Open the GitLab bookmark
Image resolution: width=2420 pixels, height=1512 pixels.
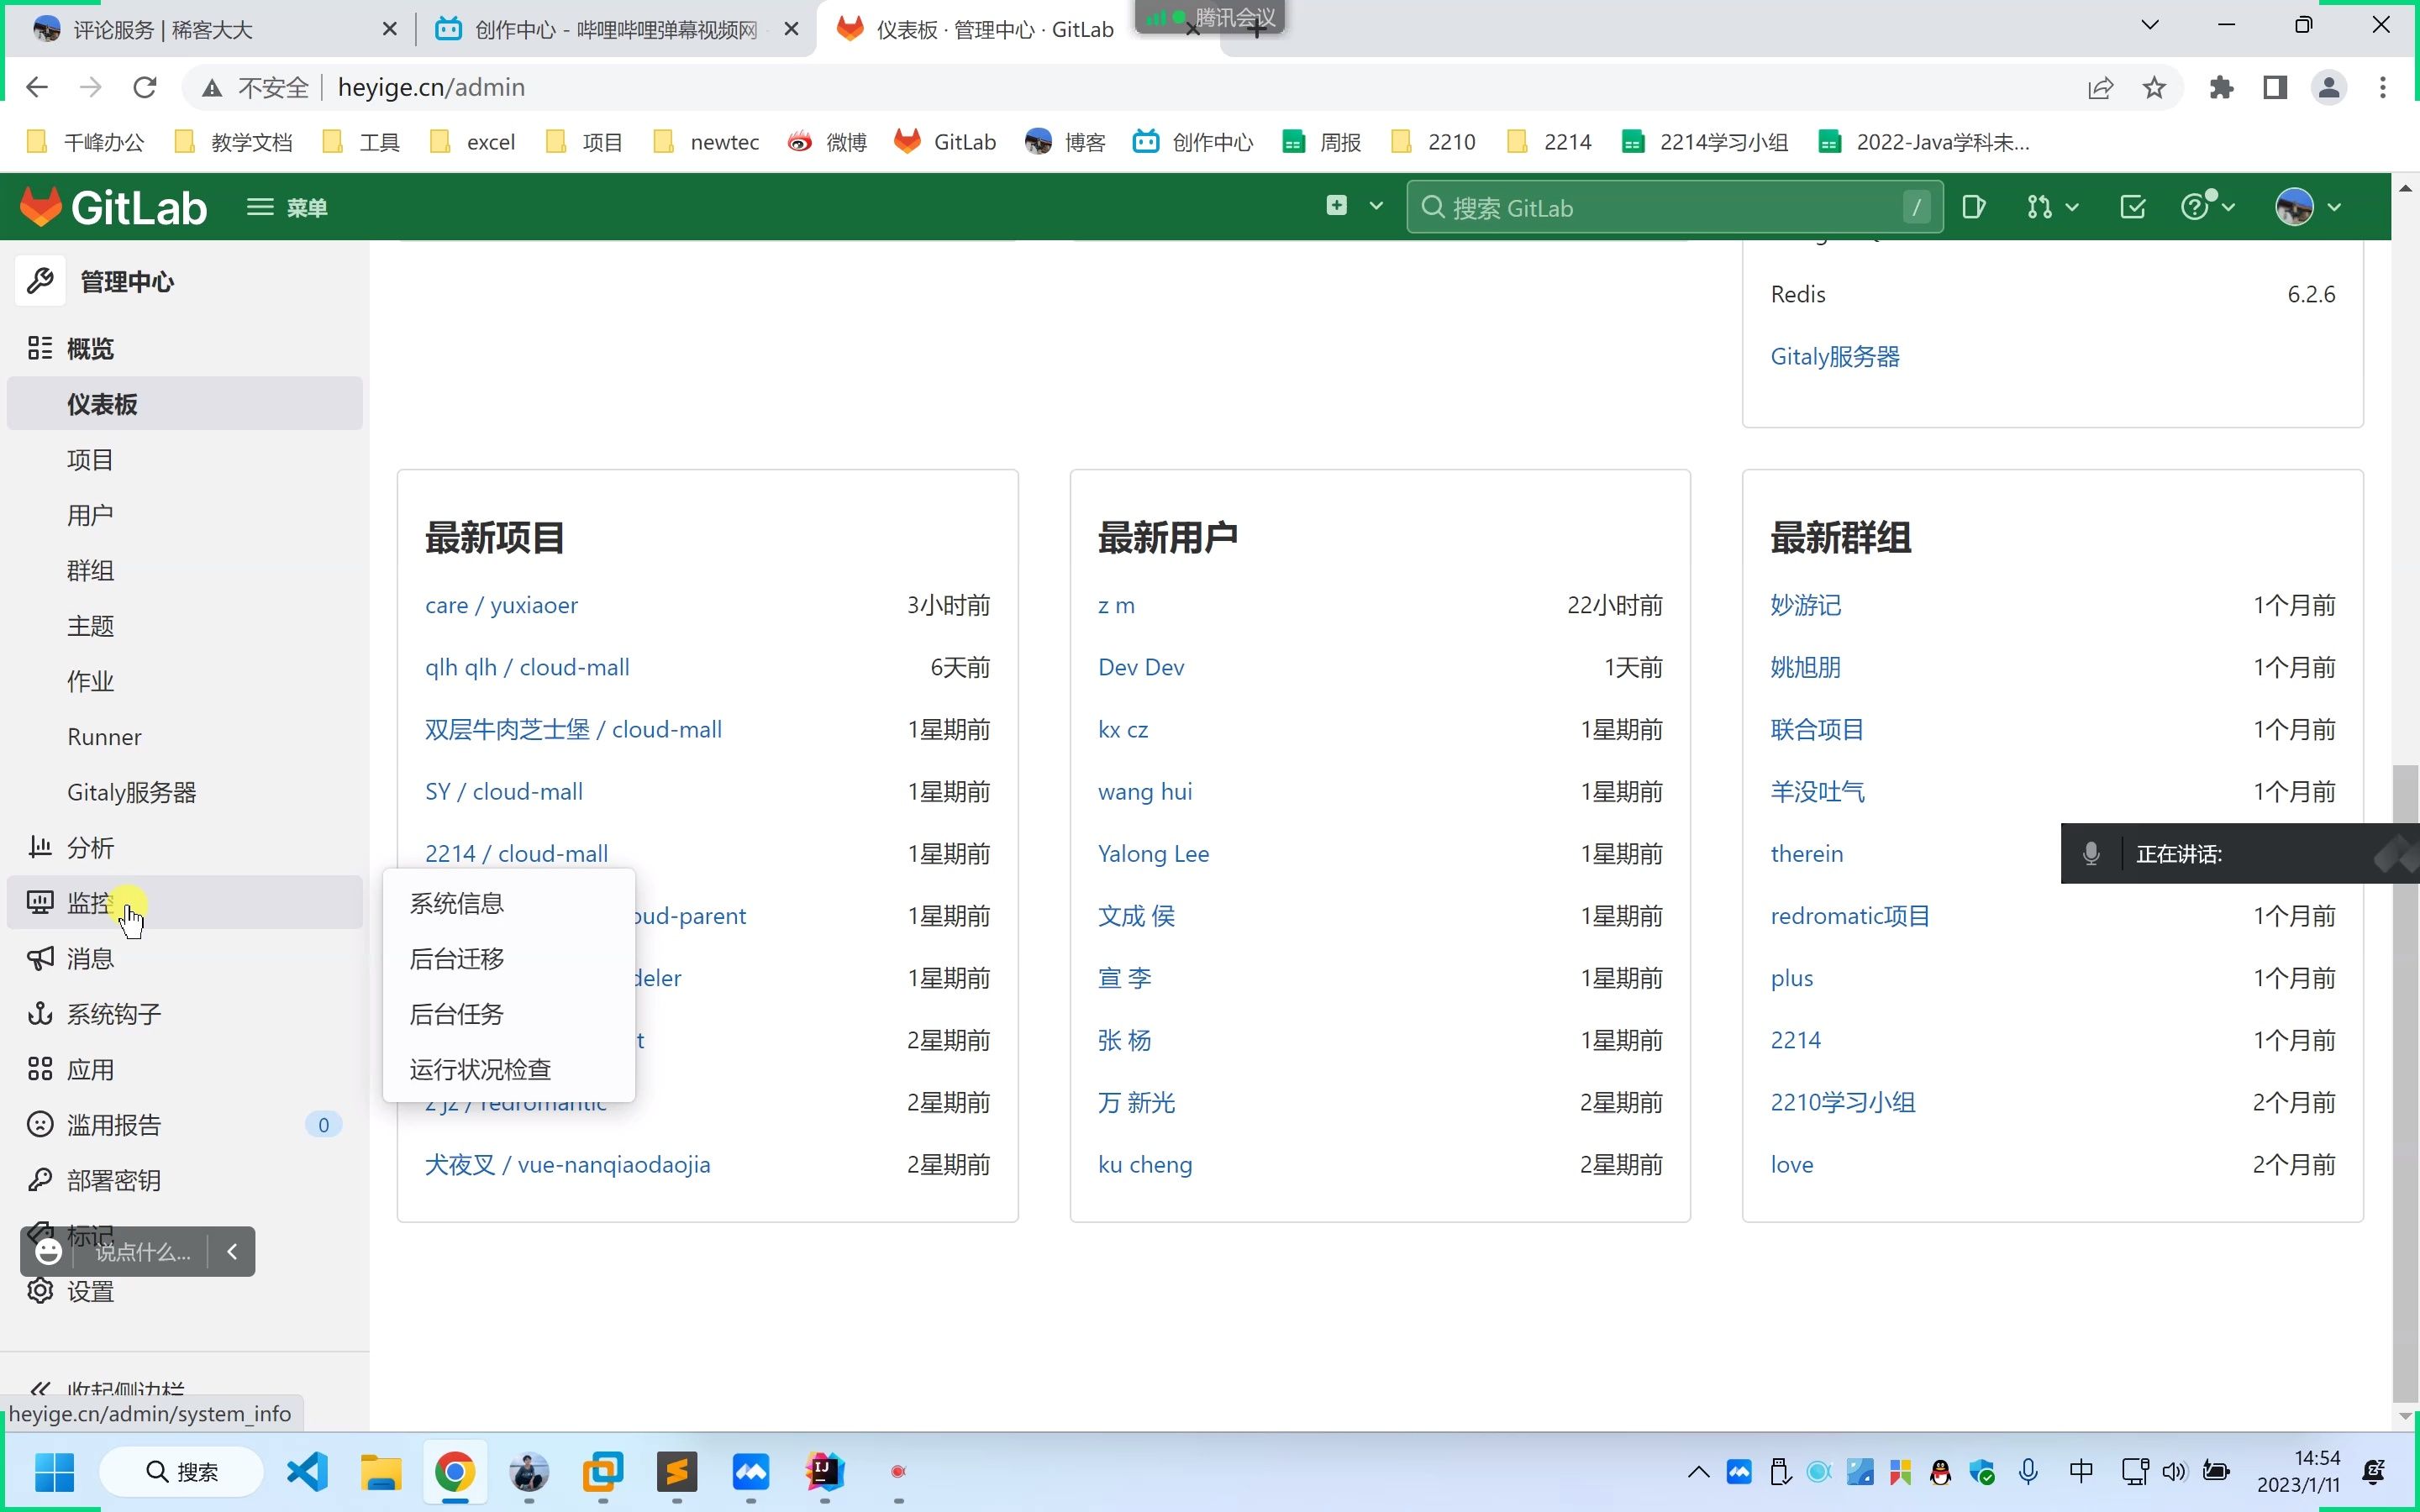click(x=946, y=142)
